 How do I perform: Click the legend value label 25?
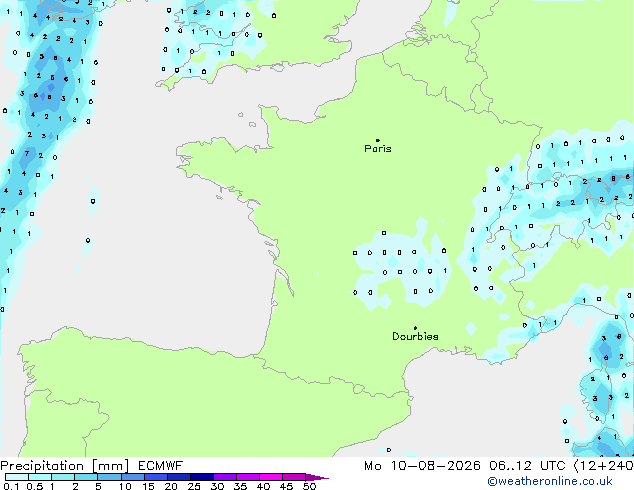(194, 486)
